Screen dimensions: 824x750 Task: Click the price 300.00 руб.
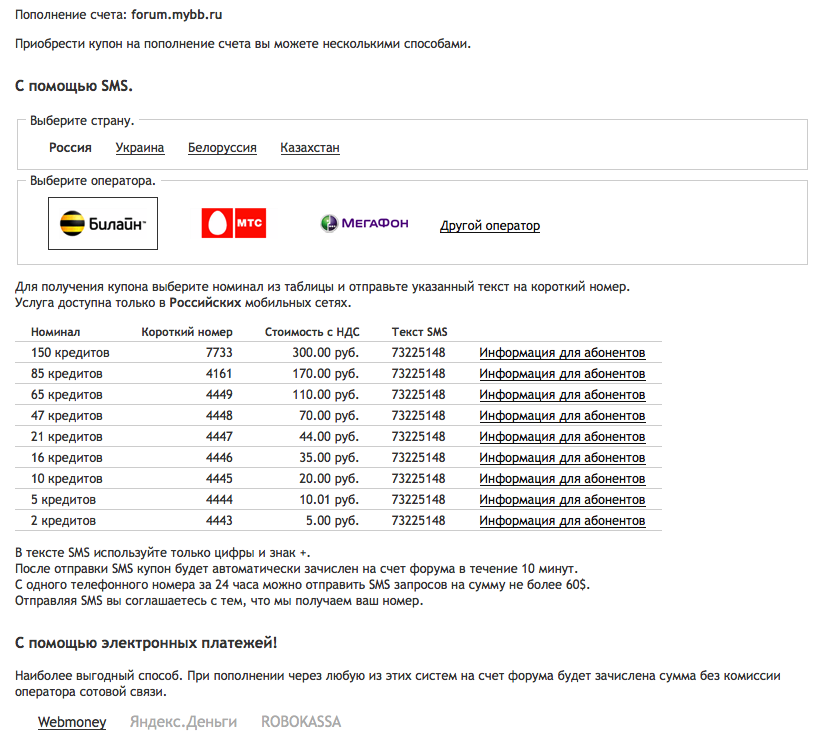pyautogui.click(x=326, y=353)
